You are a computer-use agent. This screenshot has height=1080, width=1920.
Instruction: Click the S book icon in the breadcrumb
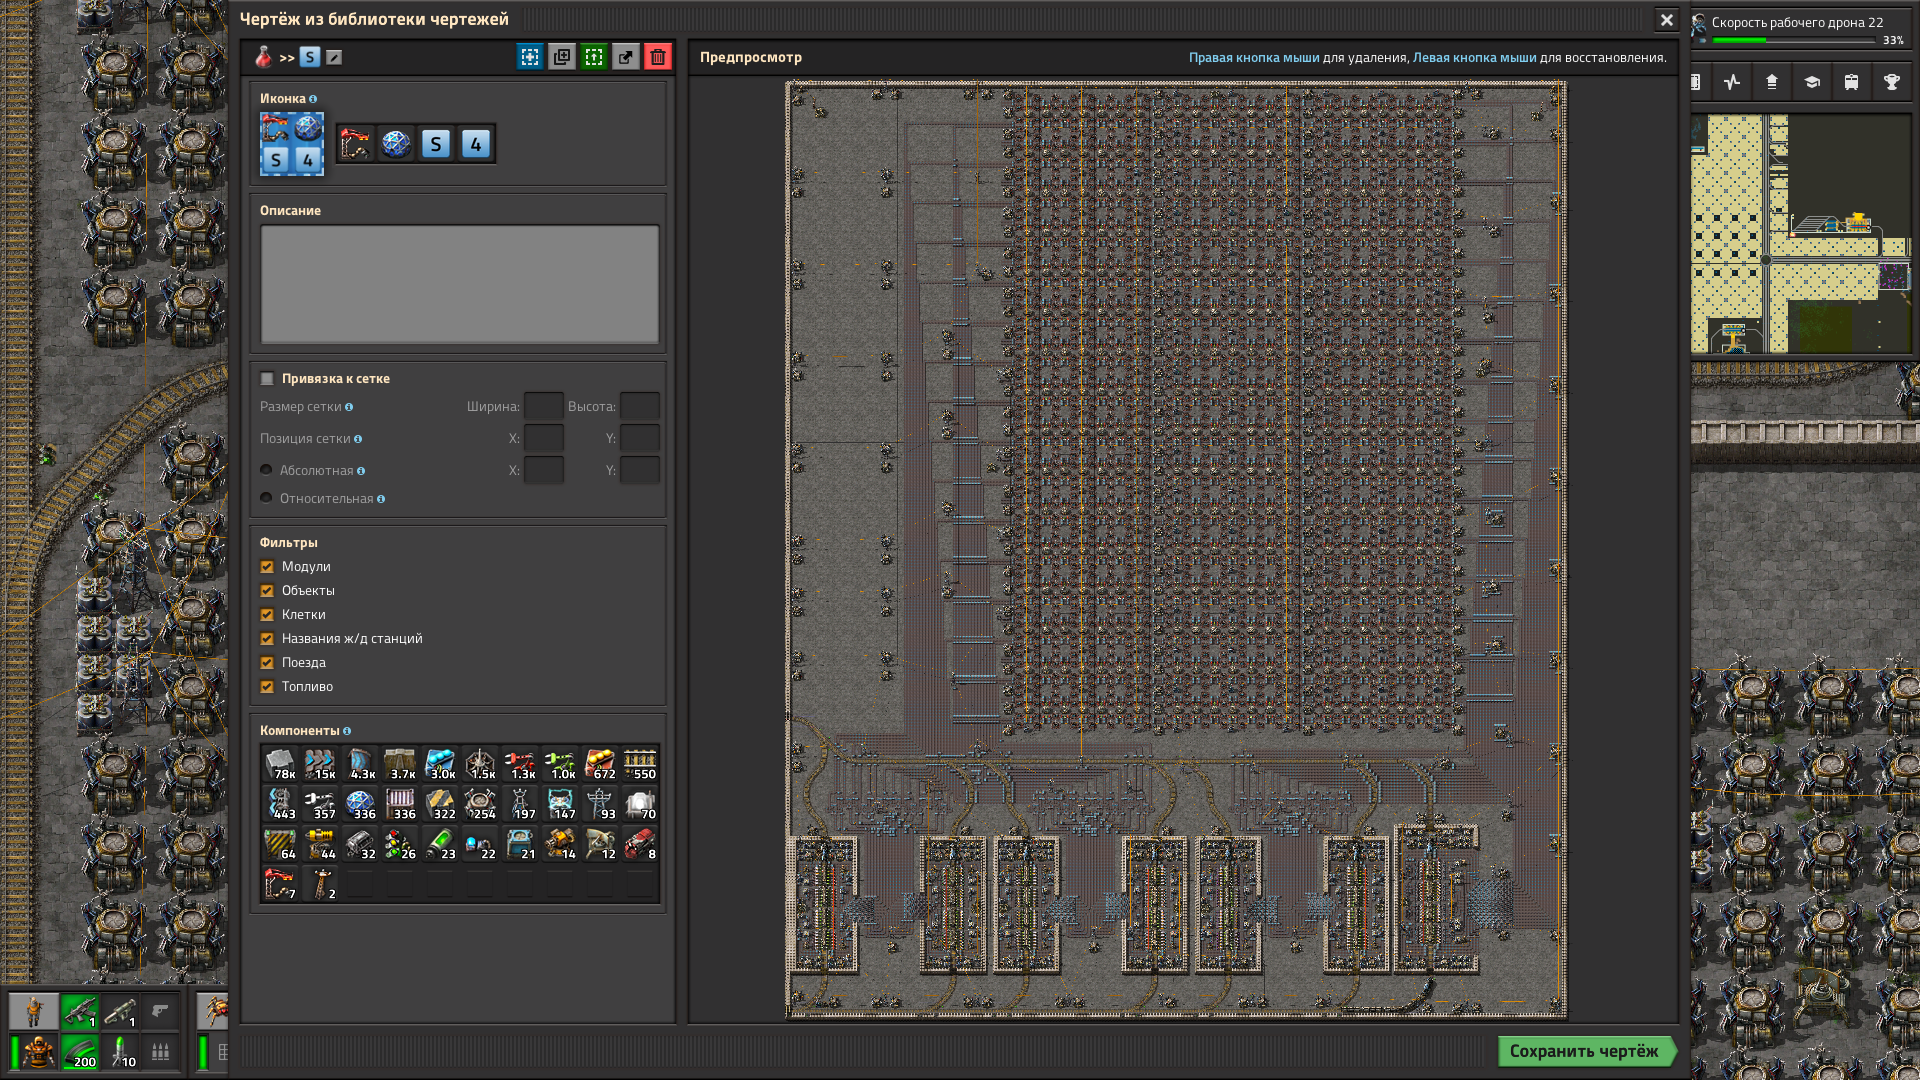310,58
